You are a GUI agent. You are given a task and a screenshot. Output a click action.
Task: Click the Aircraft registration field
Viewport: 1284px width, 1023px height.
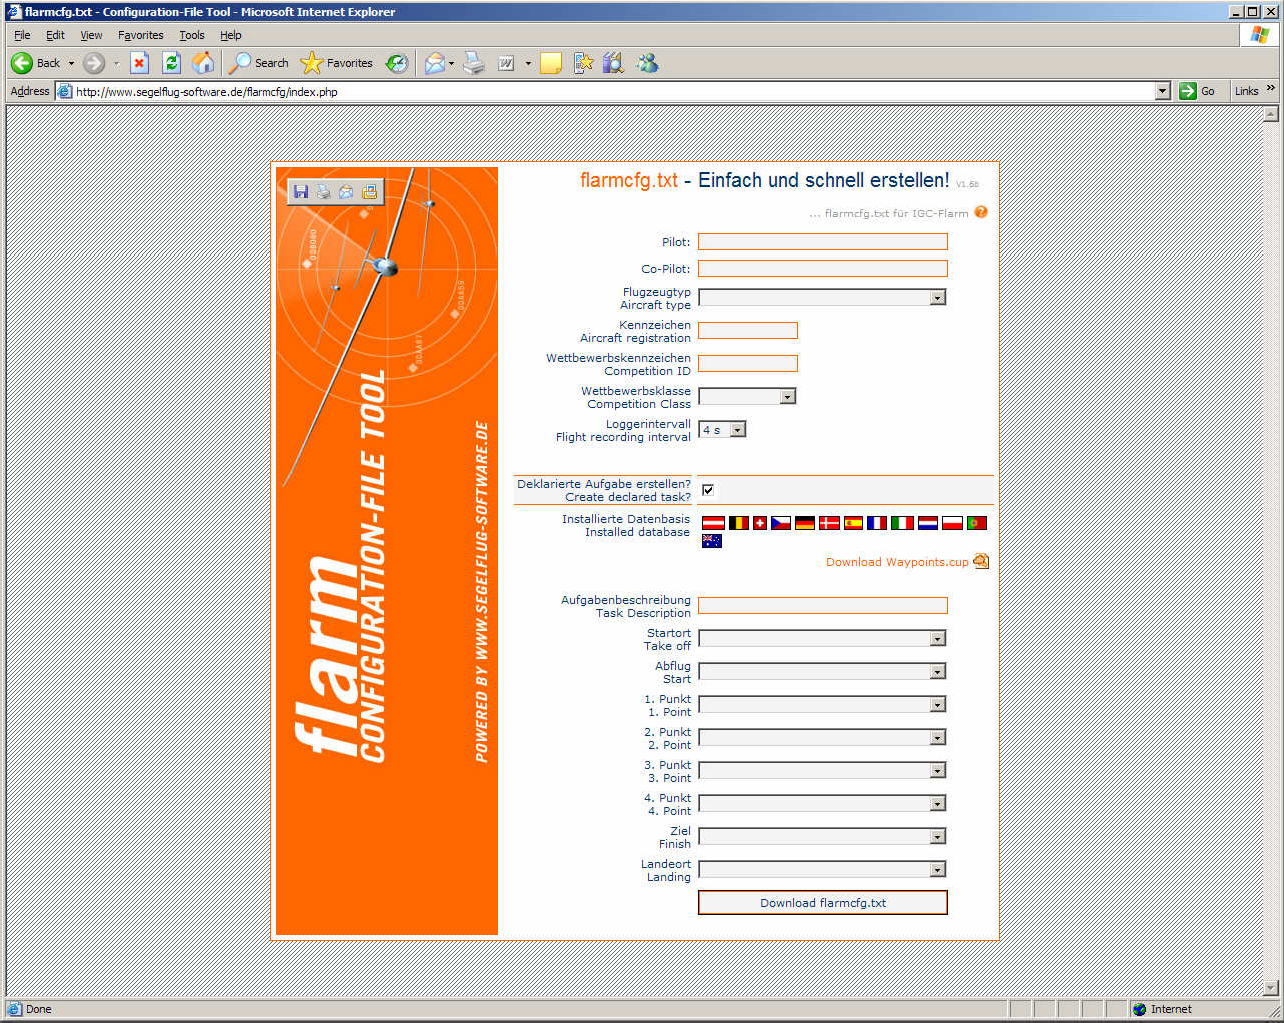pyautogui.click(x=747, y=330)
